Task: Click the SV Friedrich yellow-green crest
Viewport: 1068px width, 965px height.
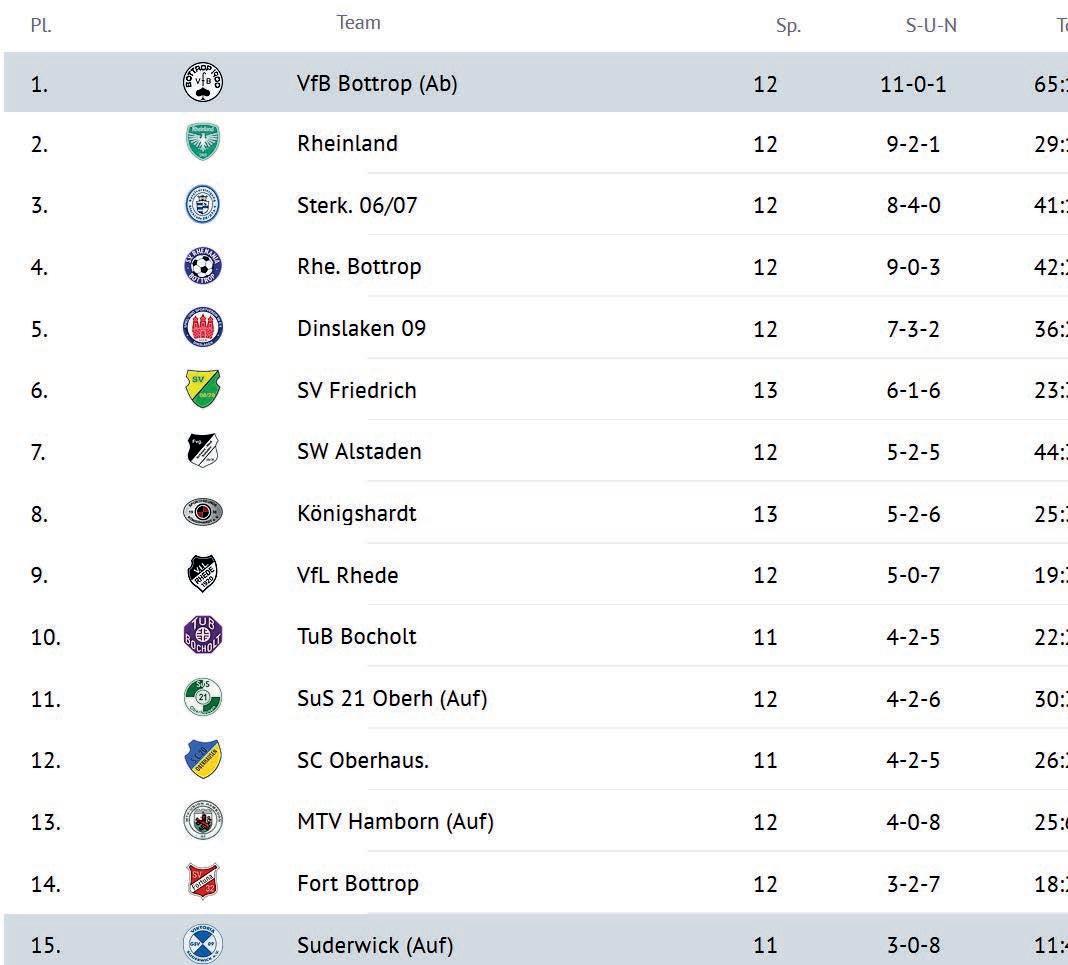Action: pyautogui.click(x=203, y=389)
